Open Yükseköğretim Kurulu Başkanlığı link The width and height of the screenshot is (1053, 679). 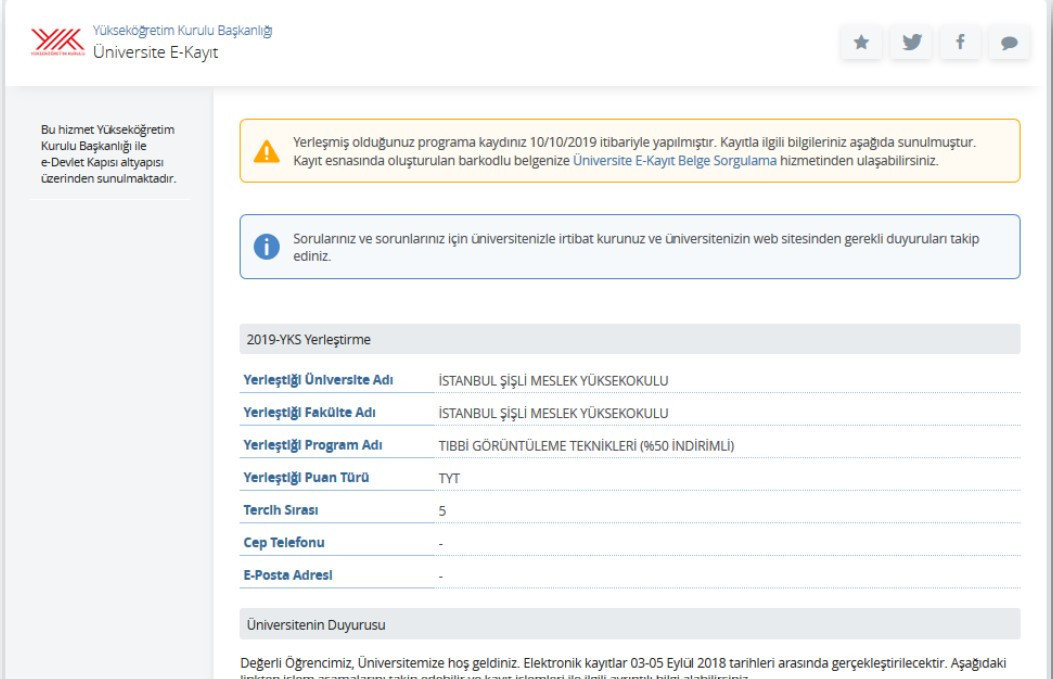pos(182,30)
